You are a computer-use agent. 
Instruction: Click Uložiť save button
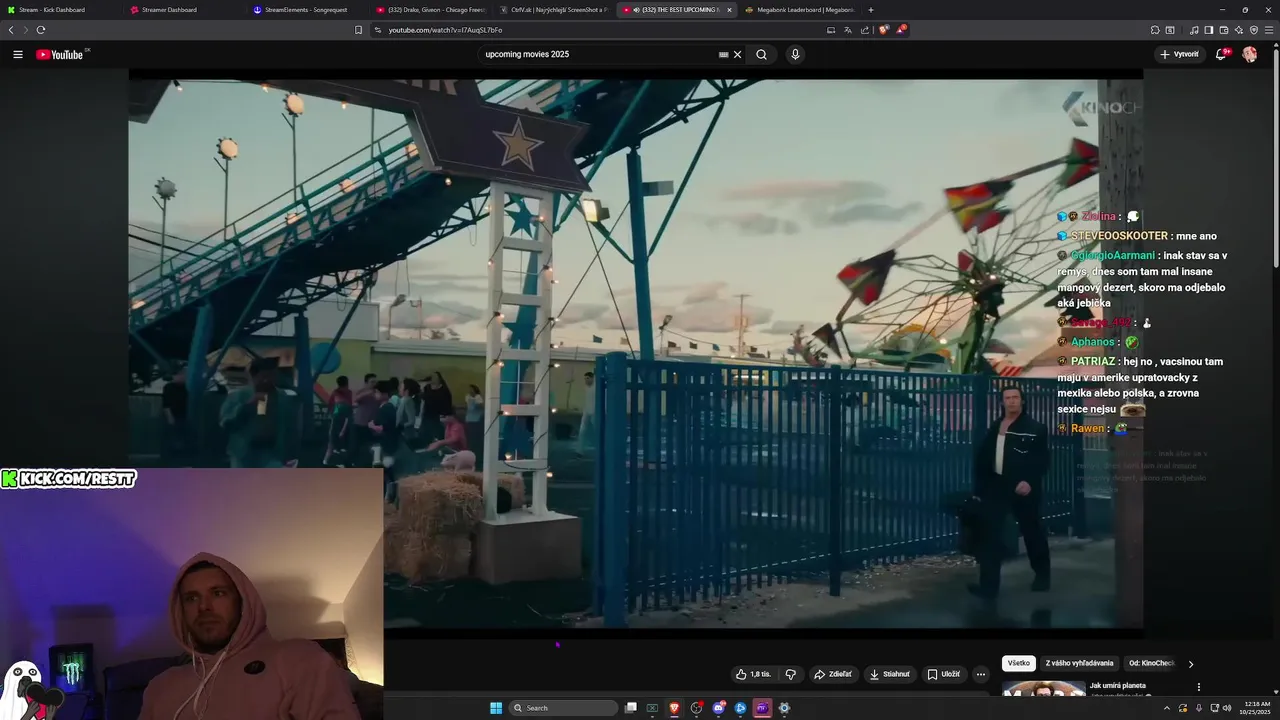(x=943, y=674)
